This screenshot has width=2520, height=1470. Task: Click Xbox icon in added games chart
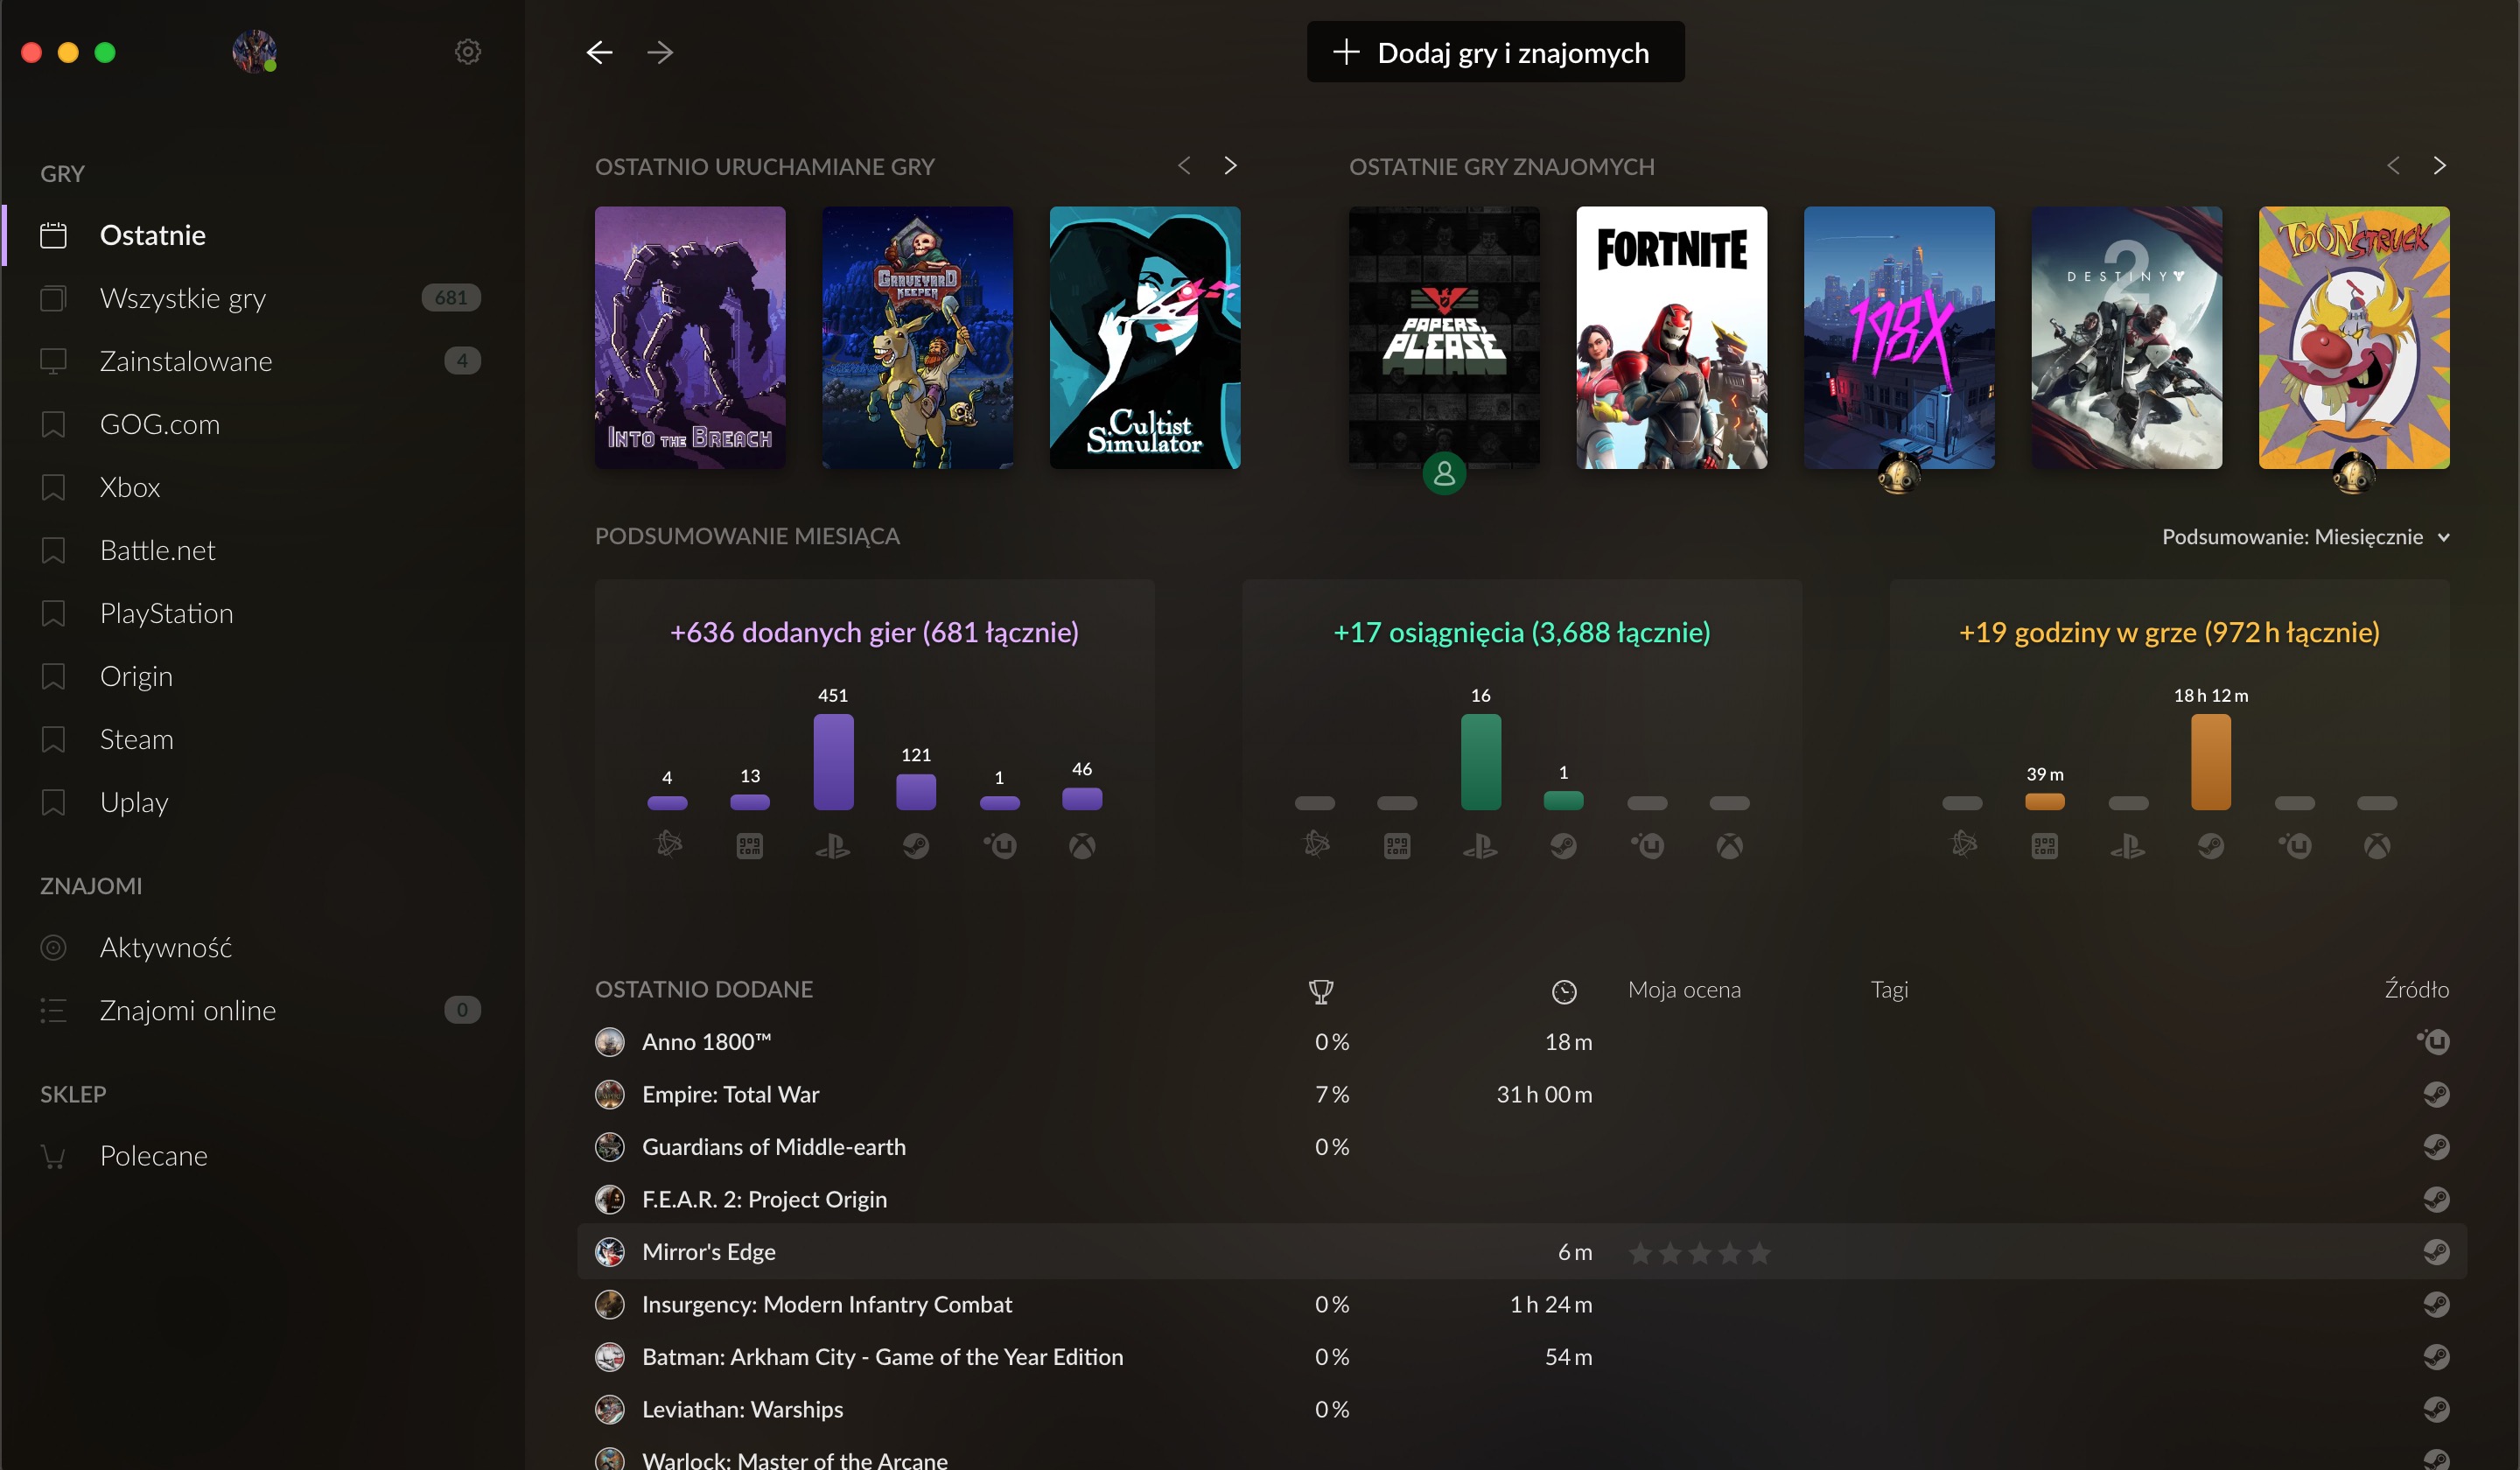pyautogui.click(x=1082, y=846)
